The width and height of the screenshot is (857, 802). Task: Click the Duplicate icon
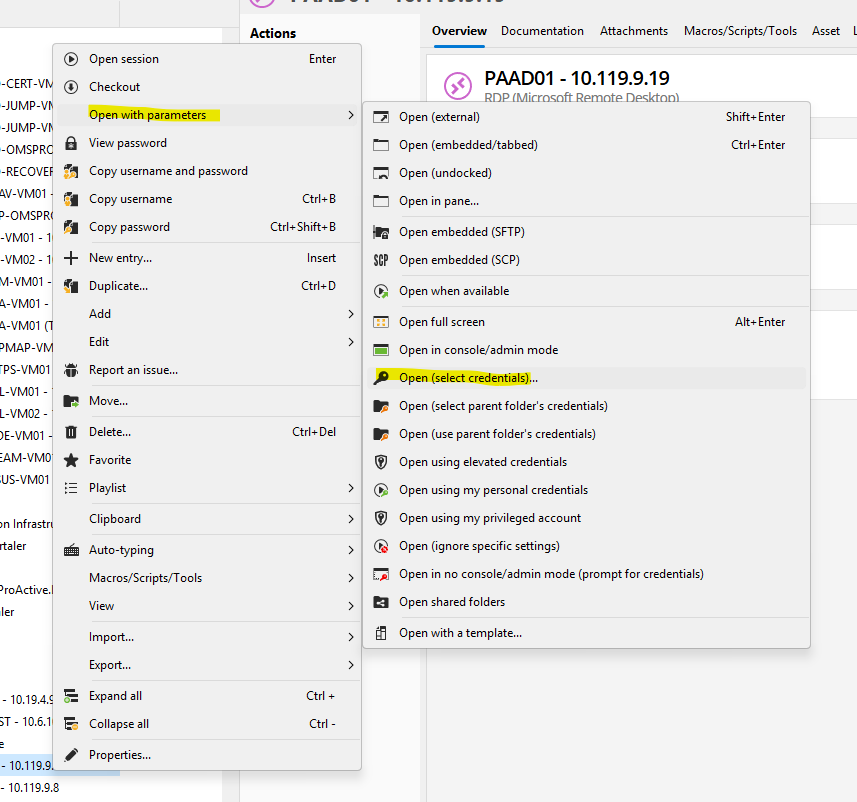pyautogui.click(x=71, y=286)
